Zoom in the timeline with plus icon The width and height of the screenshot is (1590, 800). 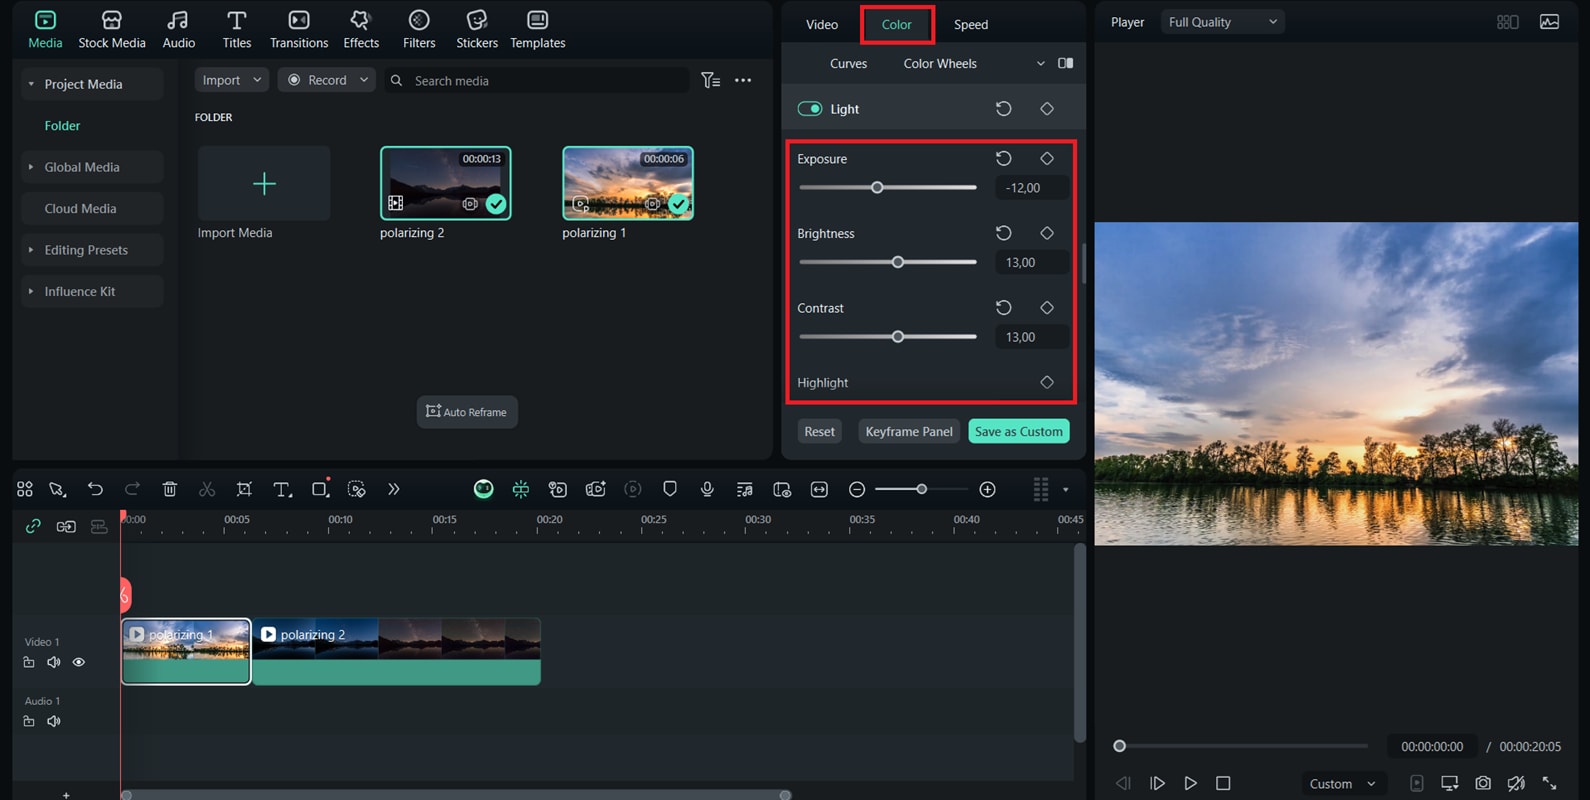click(x=988, y=489)
